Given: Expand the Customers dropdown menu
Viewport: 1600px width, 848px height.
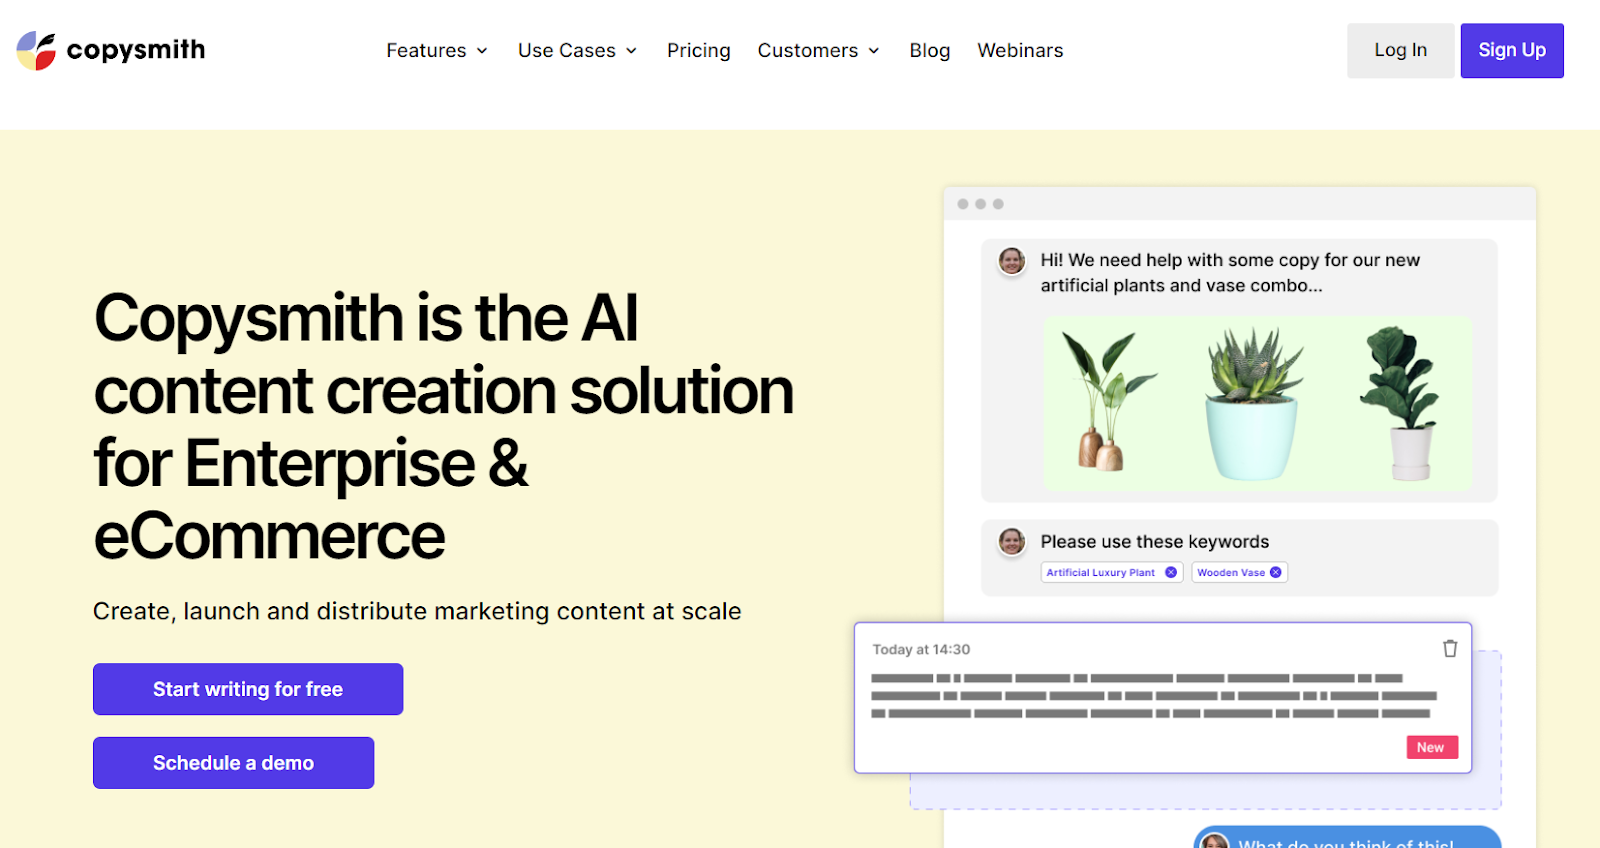Looking at the screenshot, I should click(818, 50).
